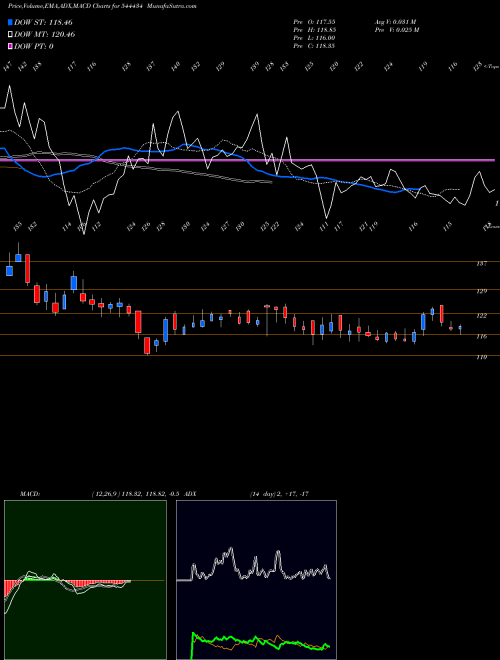Click the blue DOW ST legend swatch
This screenshot has width=500, height=660.
click(x=10, y=22)
